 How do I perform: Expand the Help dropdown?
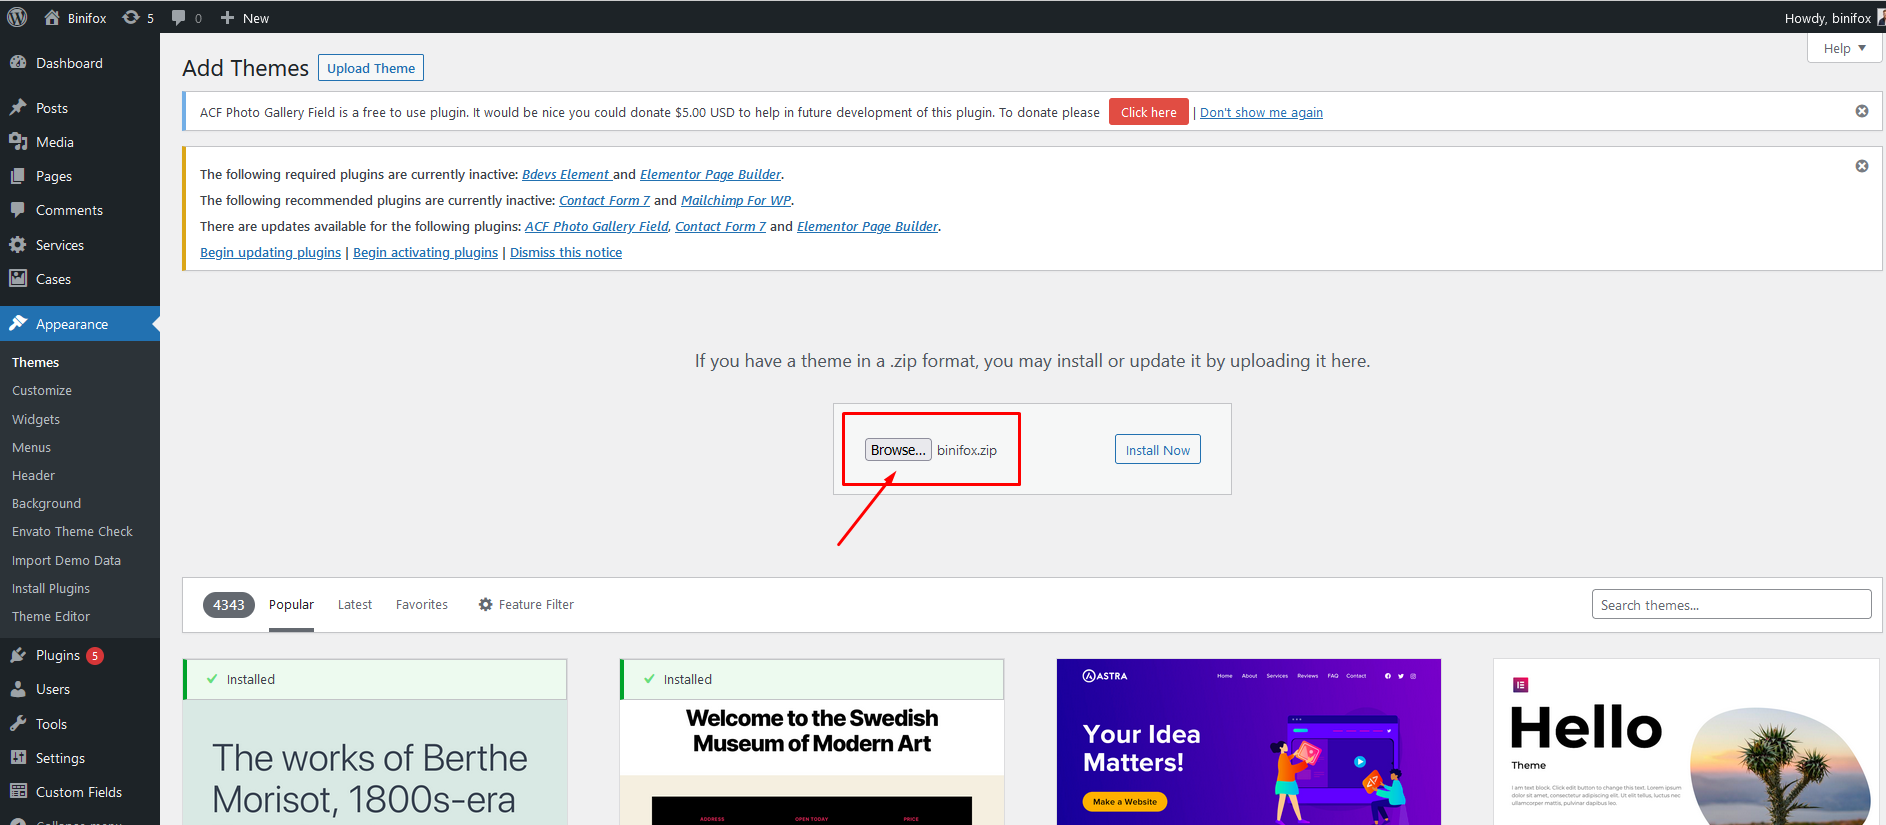1844,48
